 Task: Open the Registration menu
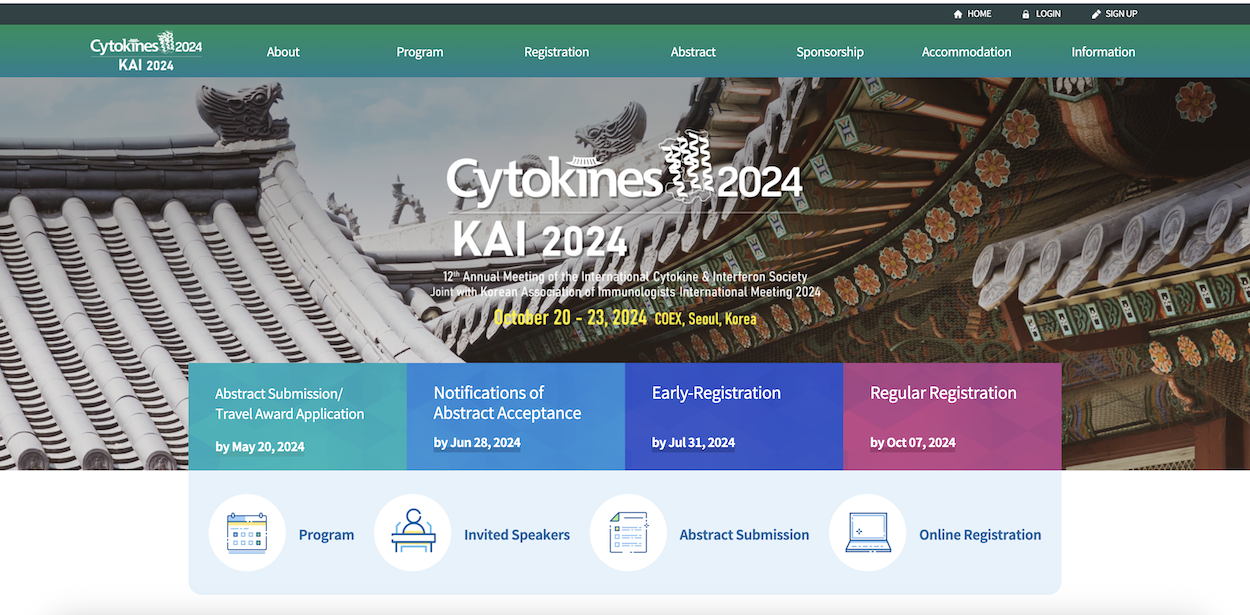coord(557,52)
